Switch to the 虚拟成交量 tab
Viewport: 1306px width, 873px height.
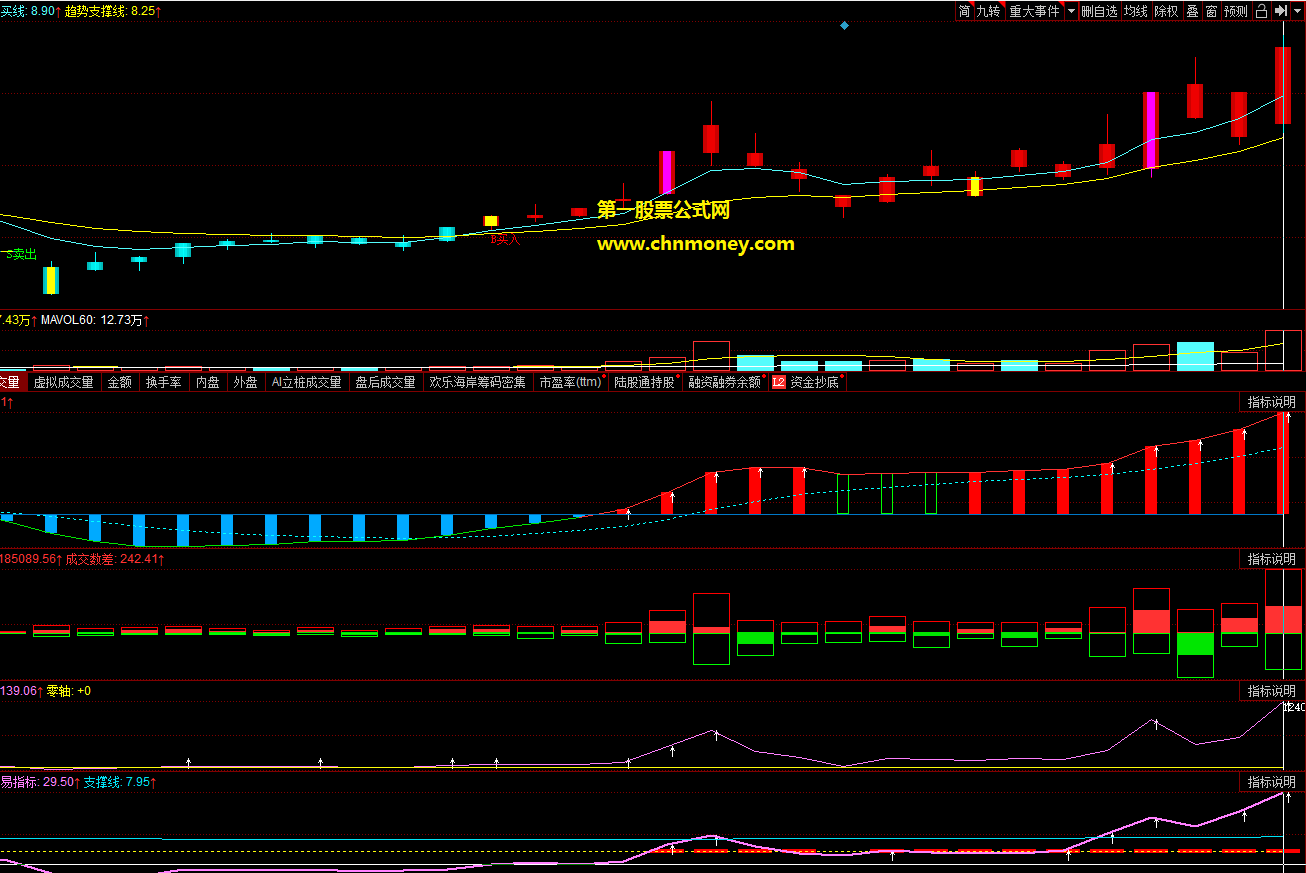click(x=63, y=382)
